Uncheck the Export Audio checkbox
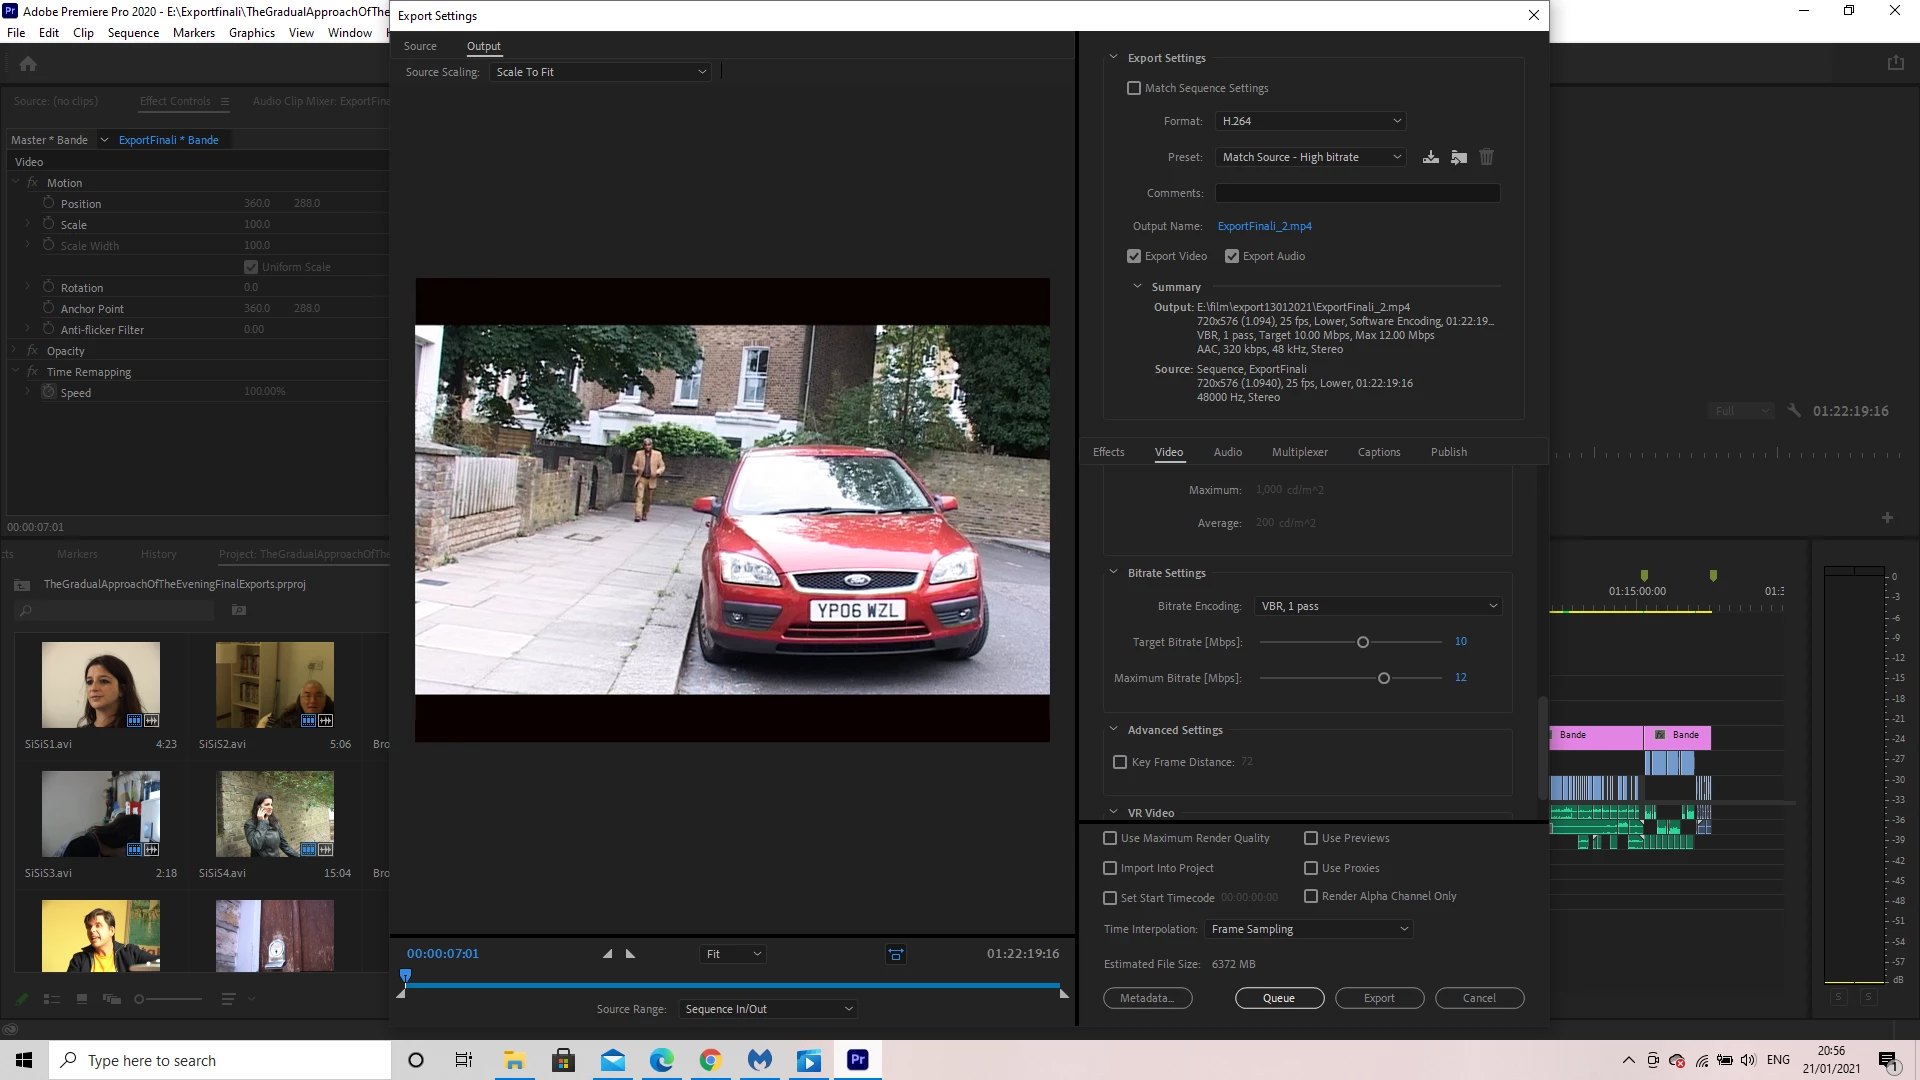Image resolution: width=1920 pixels, height=1080 pixels. click(x=1232, y=256)
